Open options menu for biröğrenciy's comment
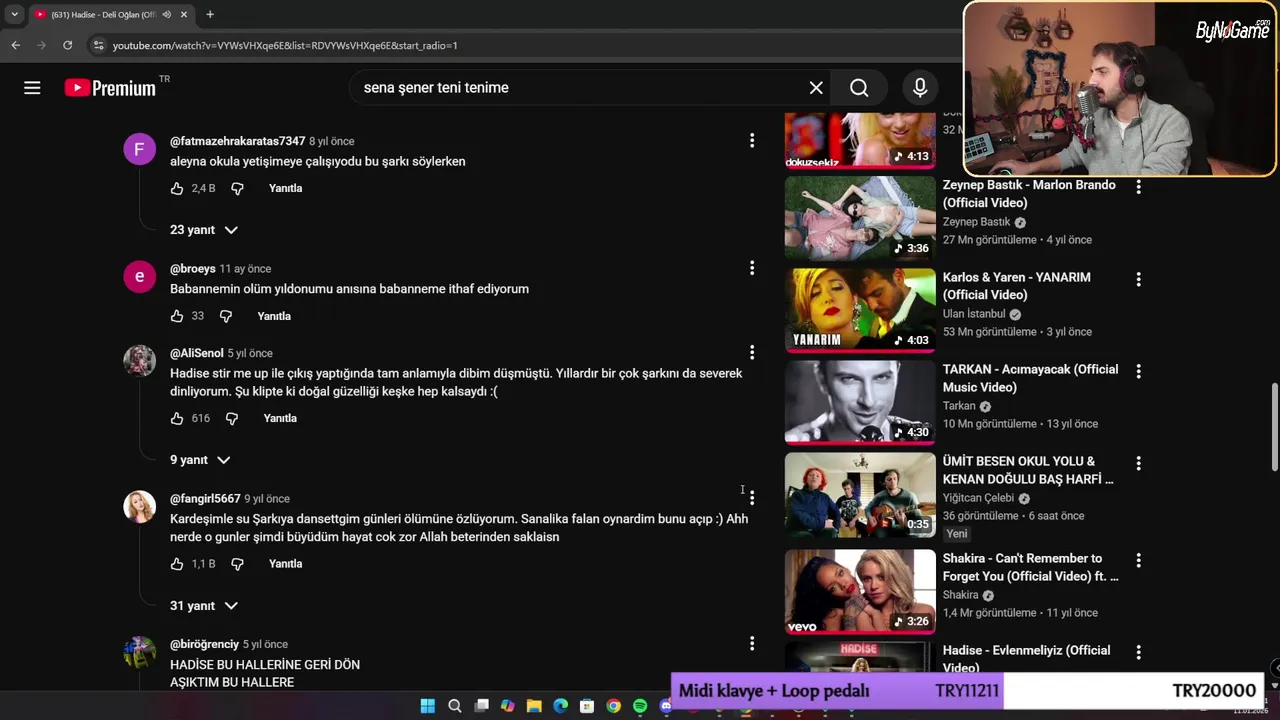This screenshot has height=720, width=1280. pyautogui.click(x=752, y=644)
